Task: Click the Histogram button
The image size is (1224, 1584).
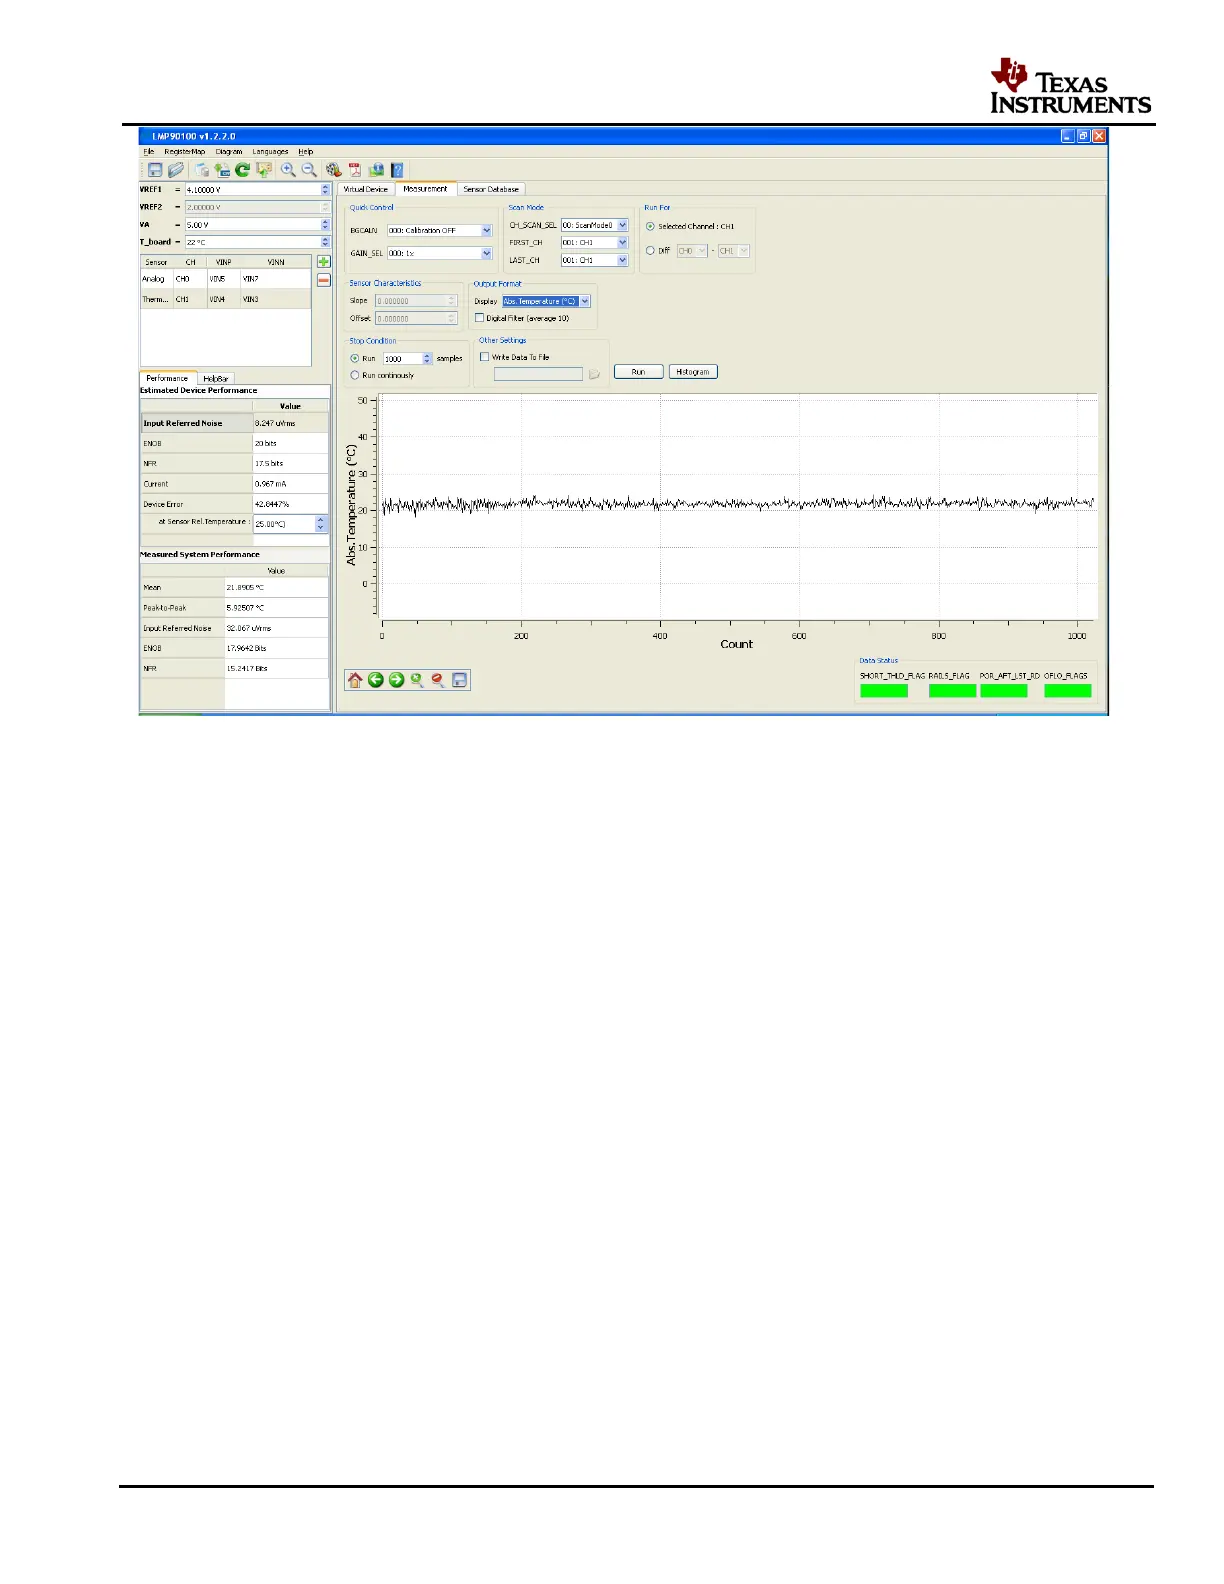Action: pyautogui.click(x=693, y=372)
